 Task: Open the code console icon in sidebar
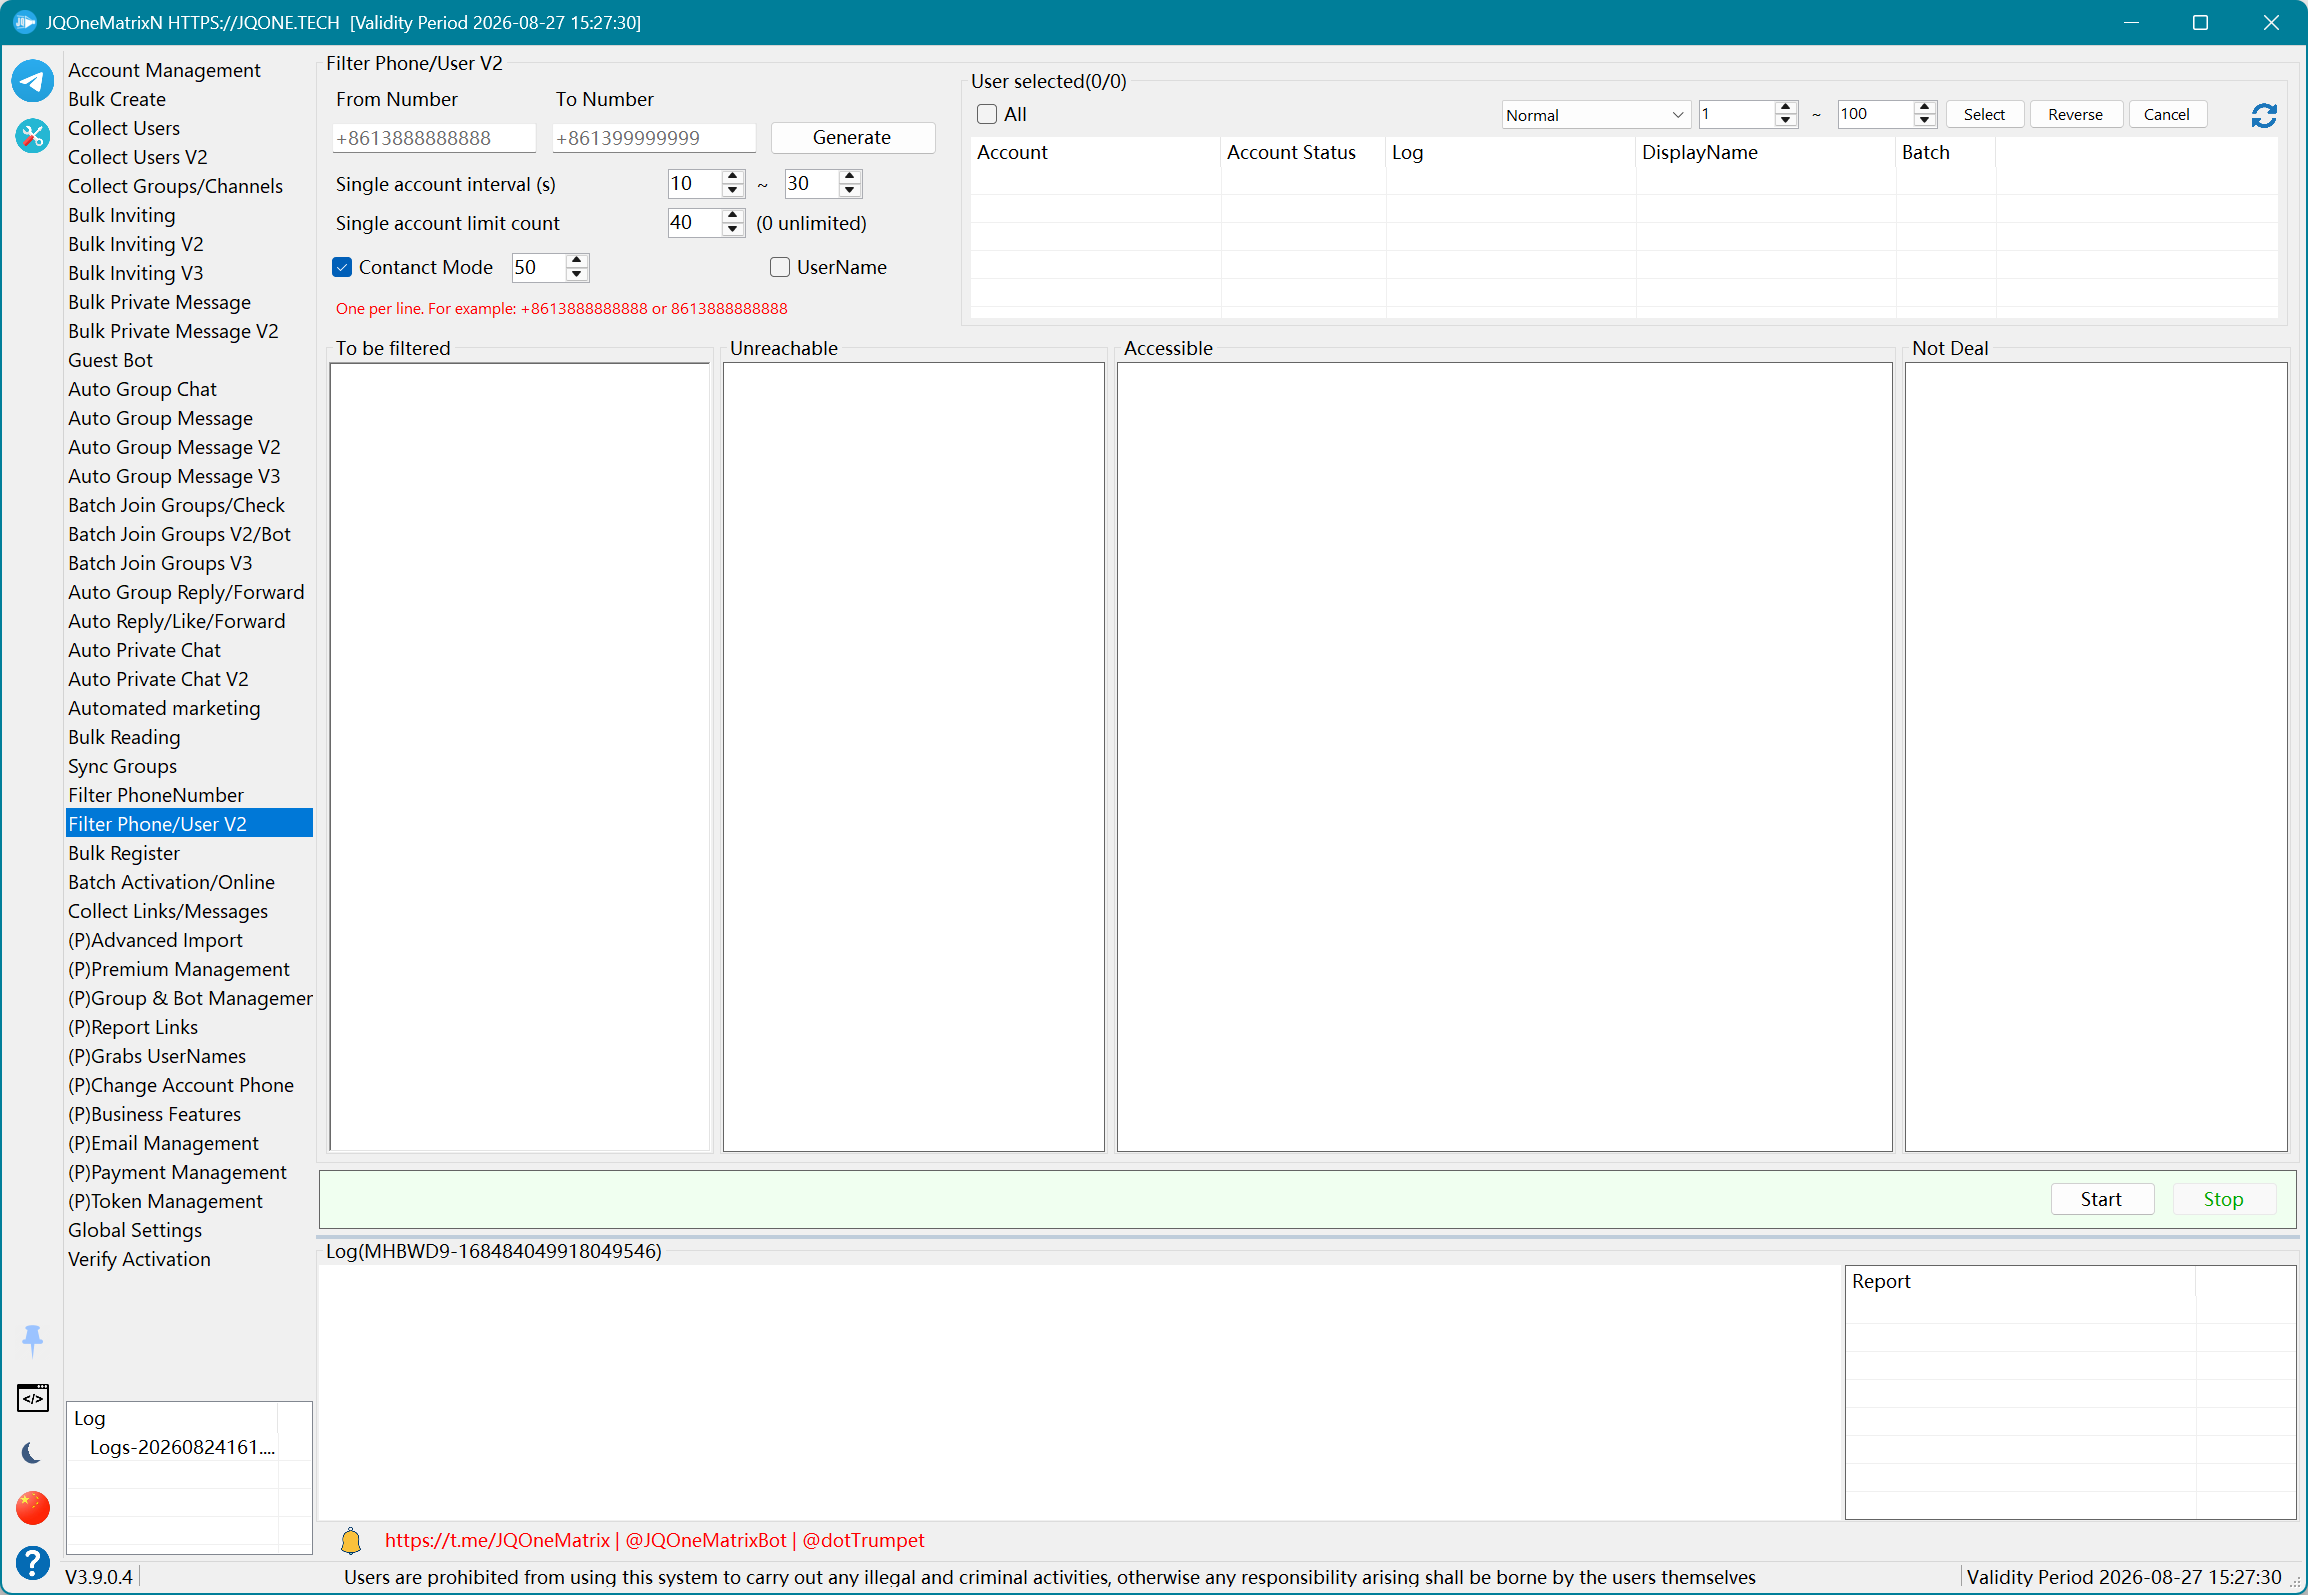(x=32, y=1397)
